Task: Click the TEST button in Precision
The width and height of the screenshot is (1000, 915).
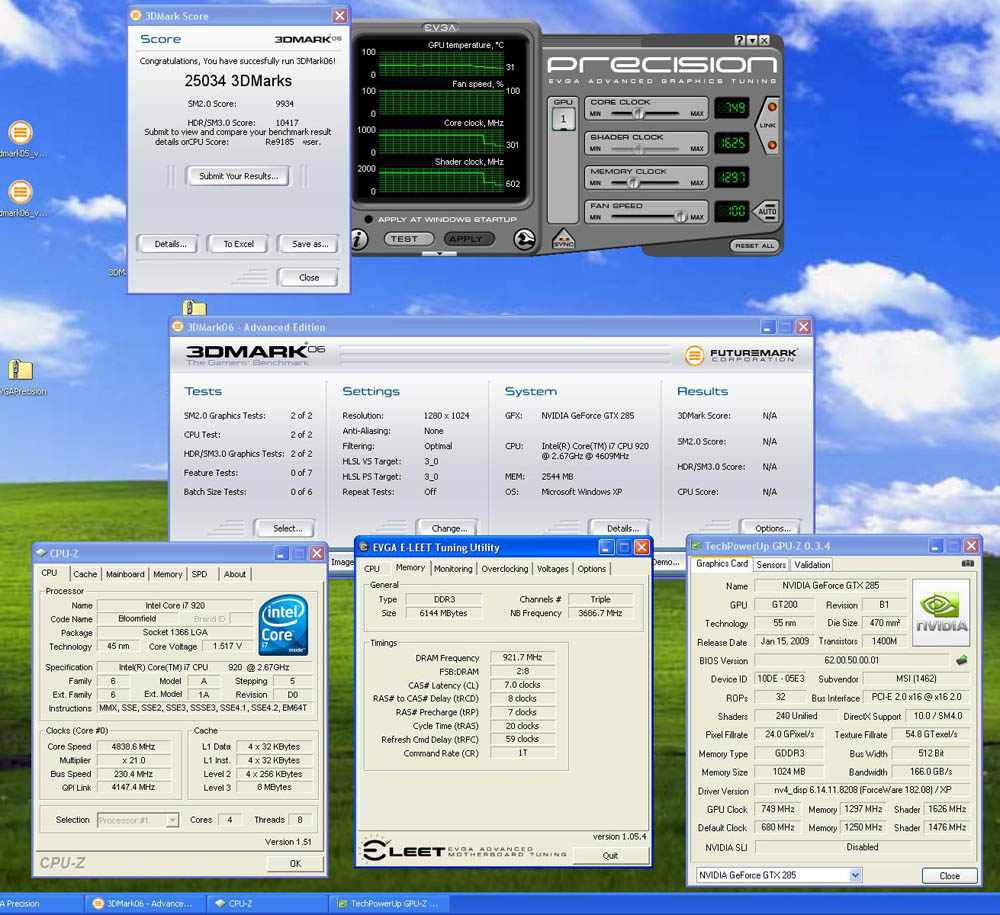Action: point(408,238)
